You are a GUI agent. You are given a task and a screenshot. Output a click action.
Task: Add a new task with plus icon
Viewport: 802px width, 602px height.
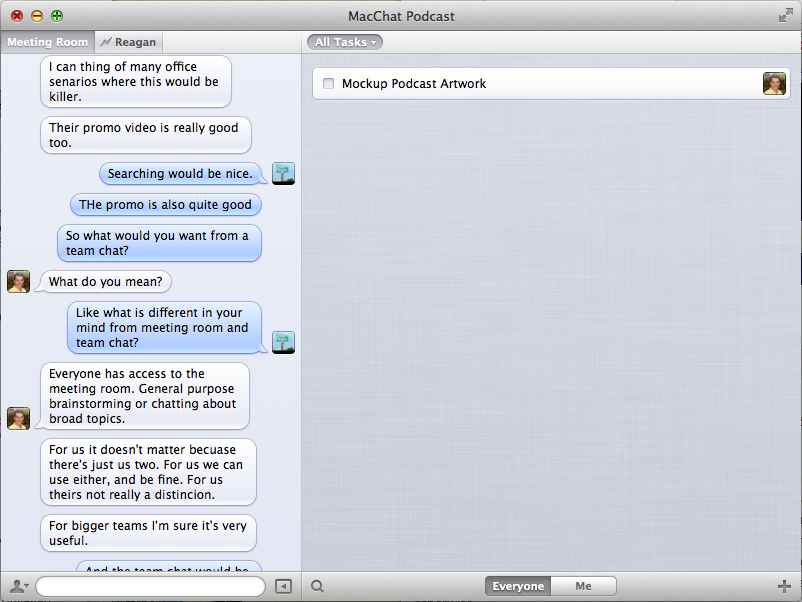(784, 586)
